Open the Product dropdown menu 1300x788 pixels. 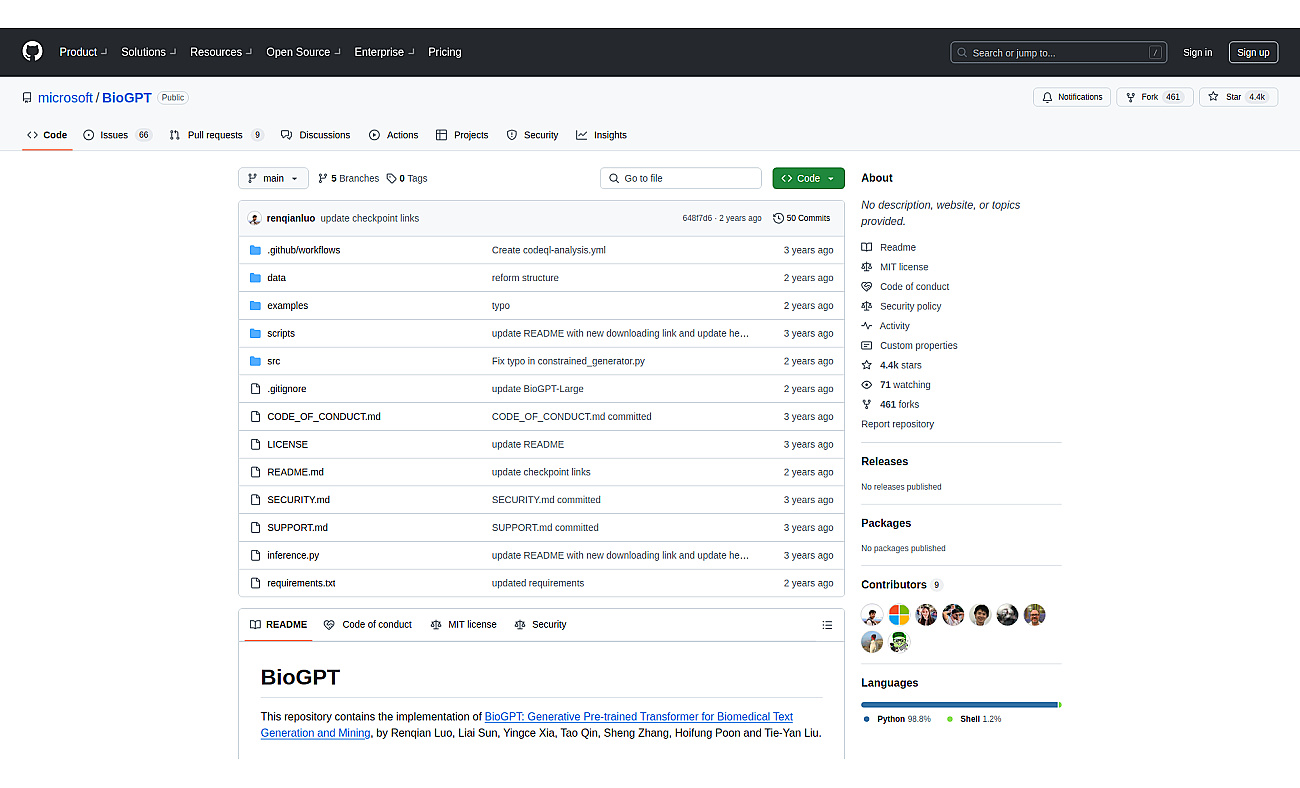tap(83, 52)
